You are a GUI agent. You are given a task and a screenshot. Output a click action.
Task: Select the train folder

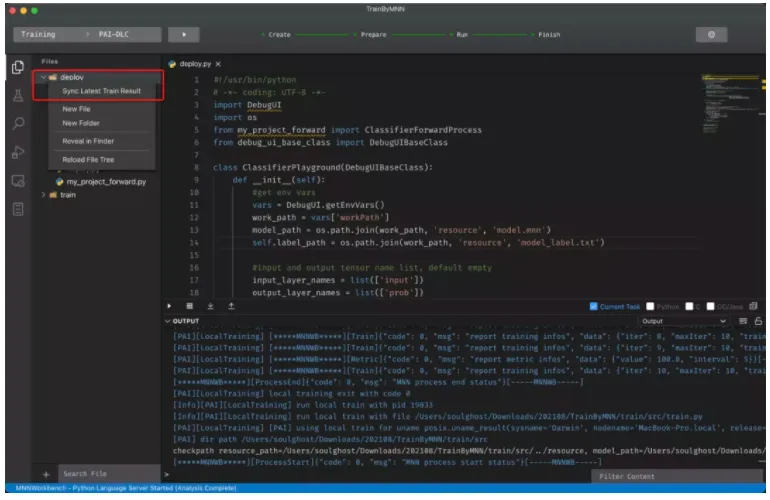68,194
